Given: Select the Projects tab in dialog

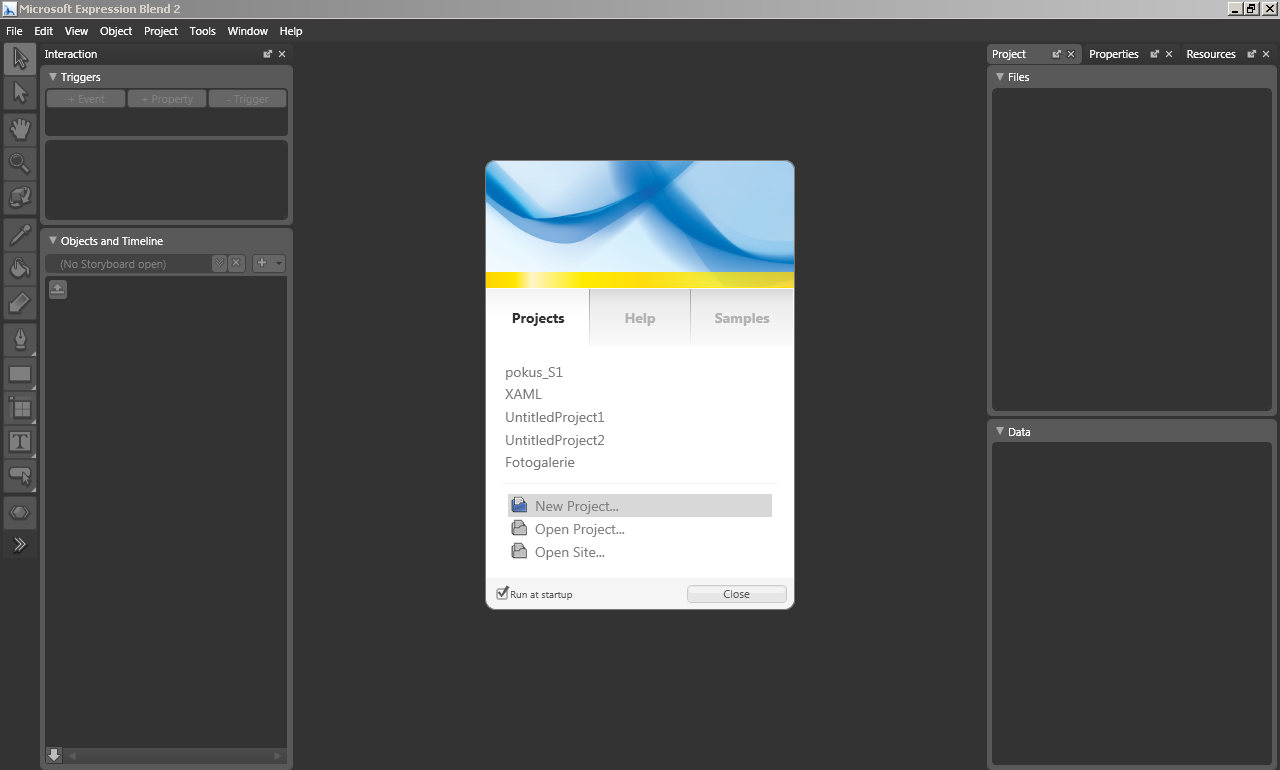Looking at the screenshot, I should (x=538, y=318).
